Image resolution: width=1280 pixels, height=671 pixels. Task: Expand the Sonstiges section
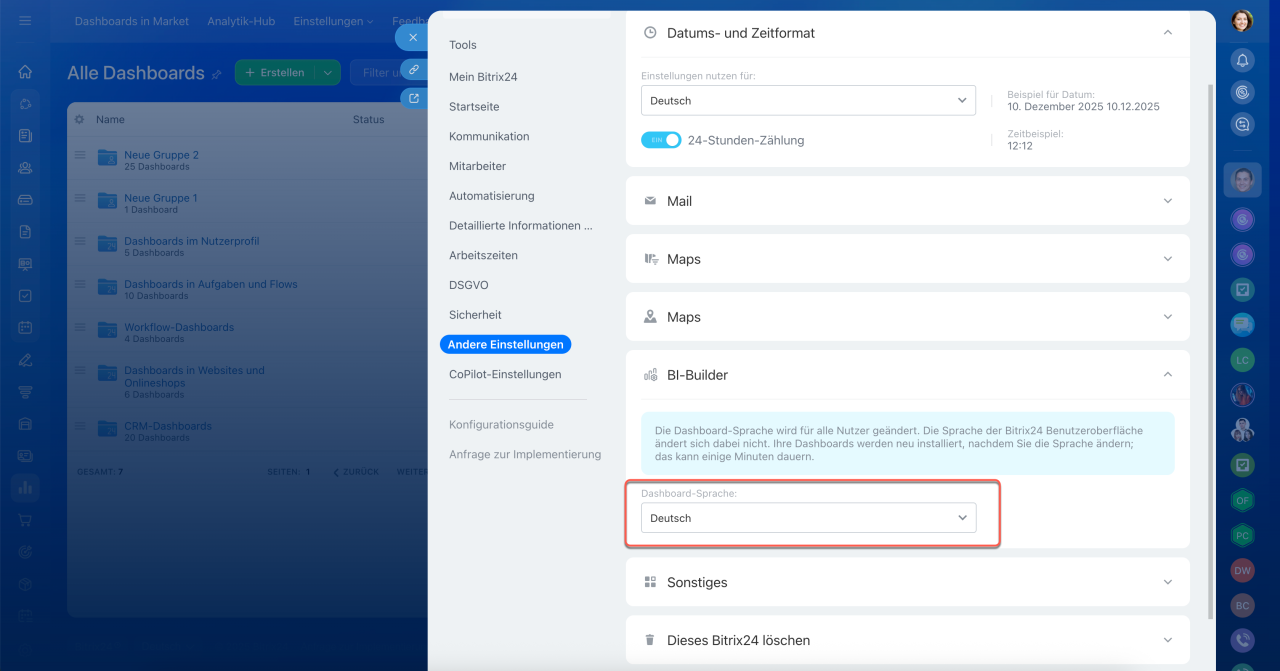pos(907,582)
